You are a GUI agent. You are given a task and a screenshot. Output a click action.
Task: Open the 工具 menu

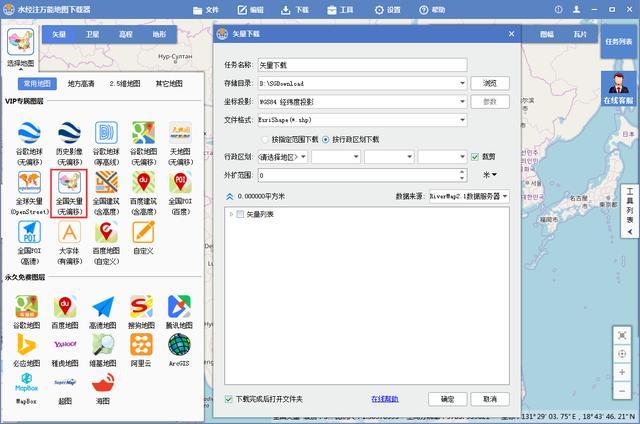pos(340,10)
